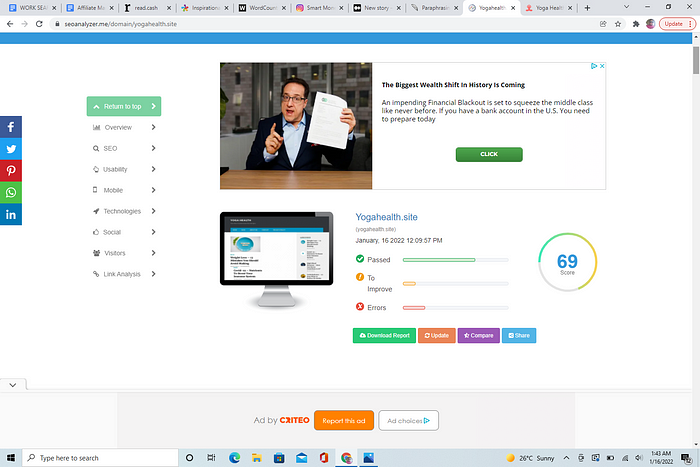Open browser extensions puzzle icon
Image resolution: width=700 pixels, height=467 pixels.
(636, 24)
